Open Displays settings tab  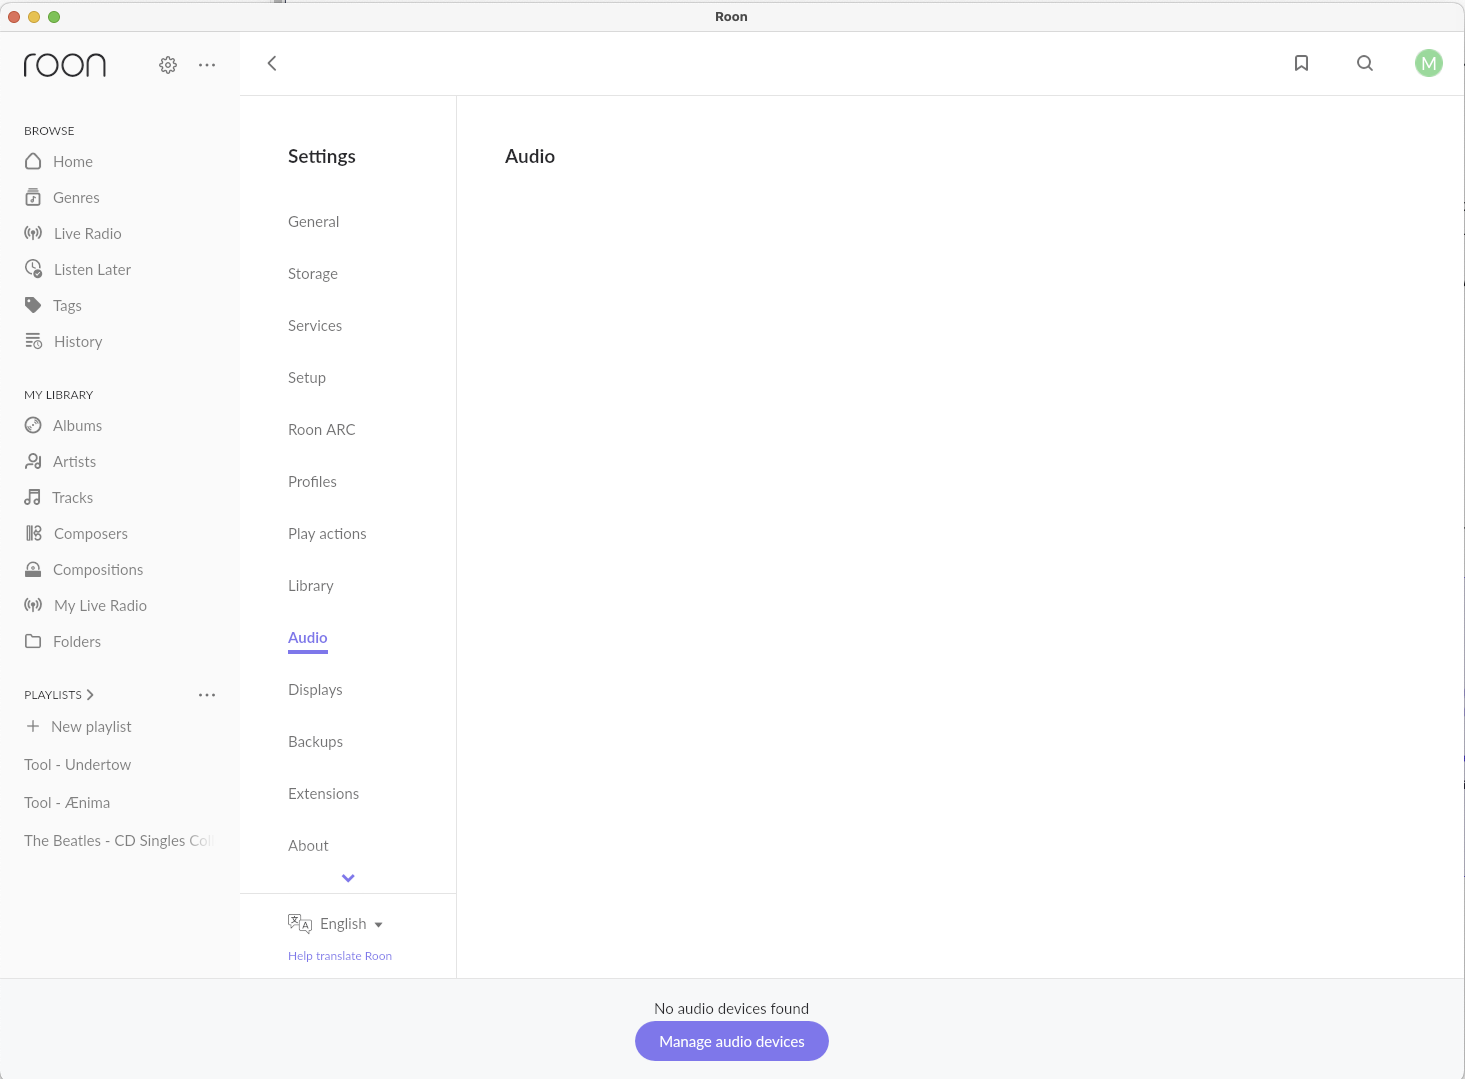[315, 690]
